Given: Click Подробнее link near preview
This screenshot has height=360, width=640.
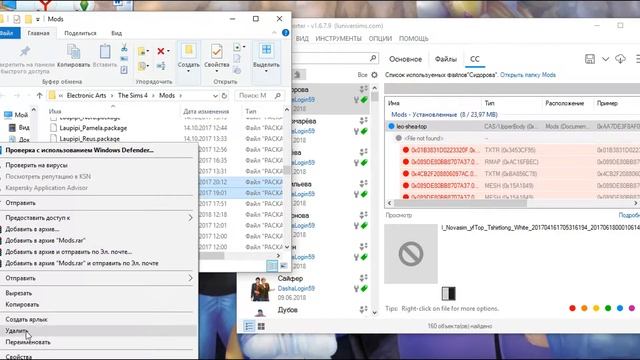Looking at the screenshot, I should [629, 215].
